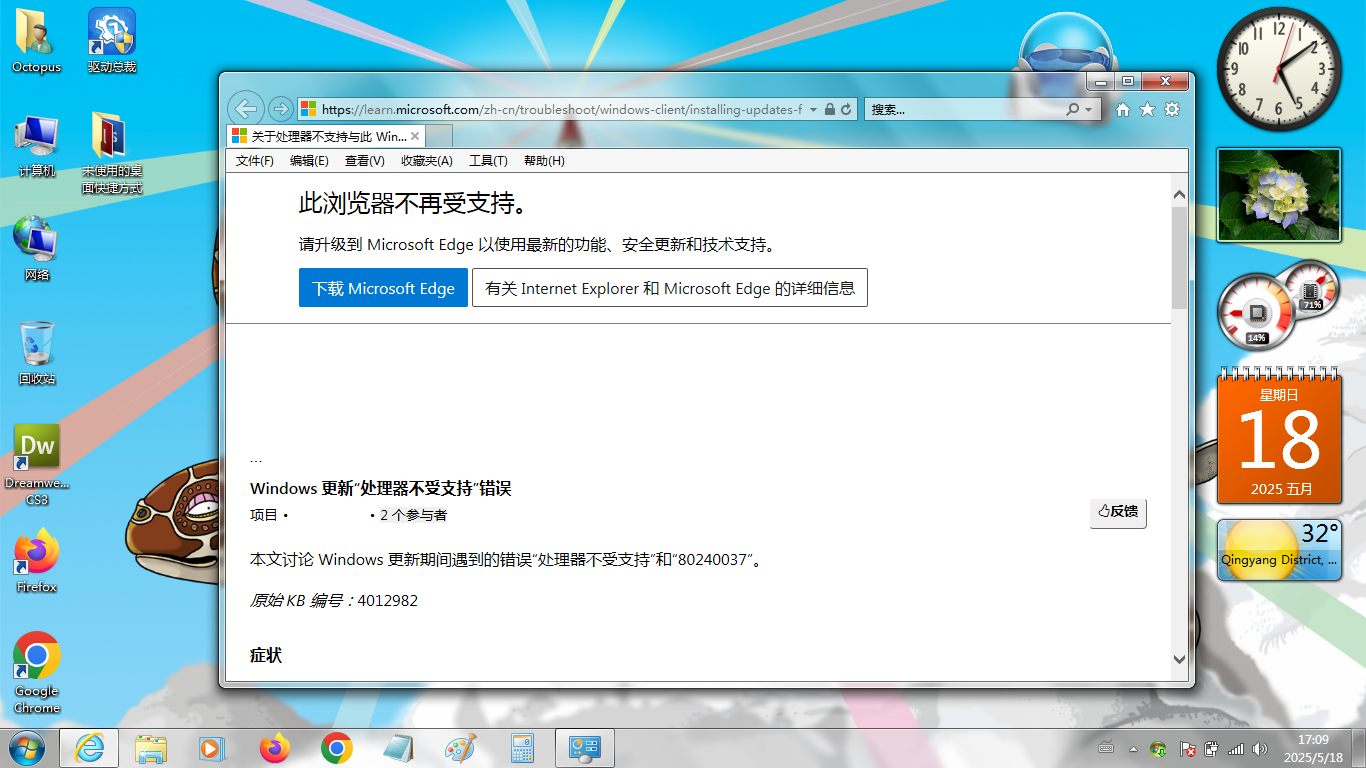Click the network signal tray icon
The image size is (1366, 768).
(1235, 748)
